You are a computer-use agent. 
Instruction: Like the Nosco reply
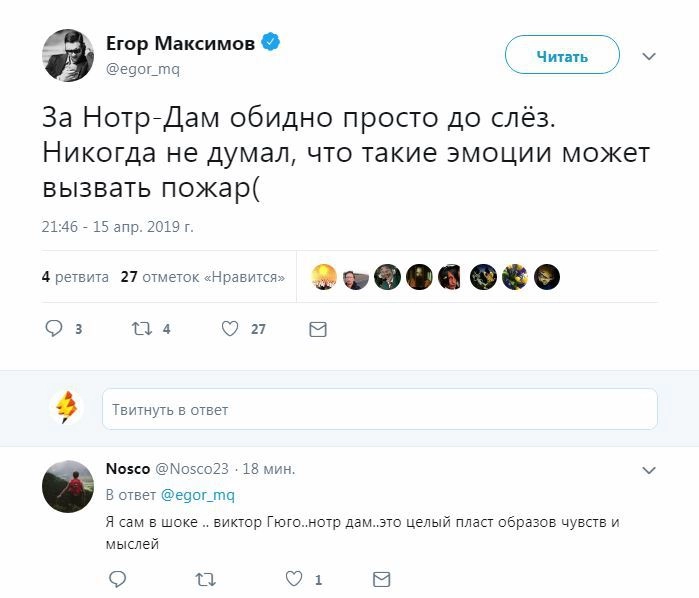click(294, 579)
